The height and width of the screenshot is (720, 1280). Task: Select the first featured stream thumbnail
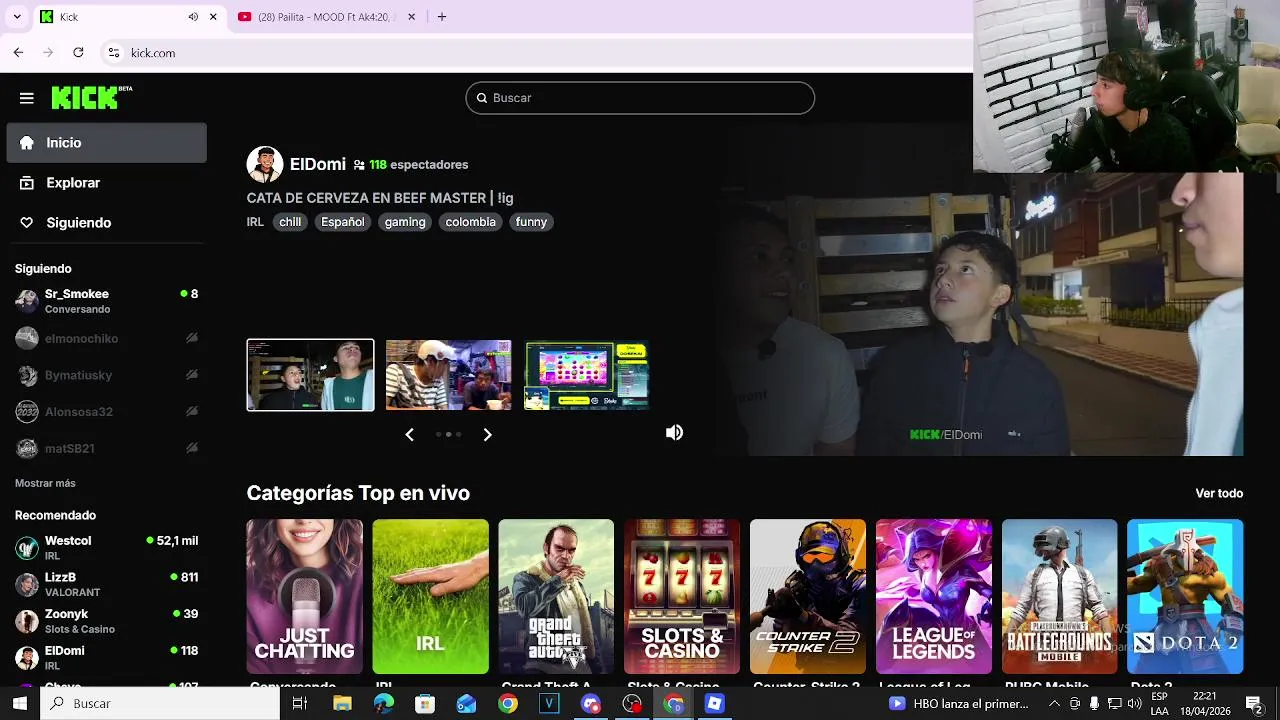pos(311,375)
